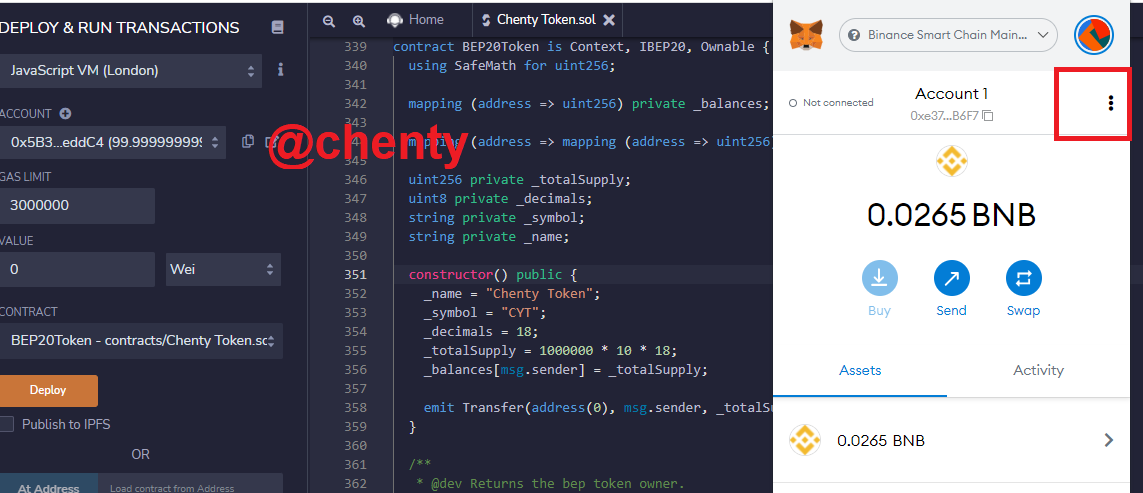Viewport: 1143px width, 493px height.
Task: Click the 'constructor() public {' code line
Action: pyautogui.click(x=493, y=275)
